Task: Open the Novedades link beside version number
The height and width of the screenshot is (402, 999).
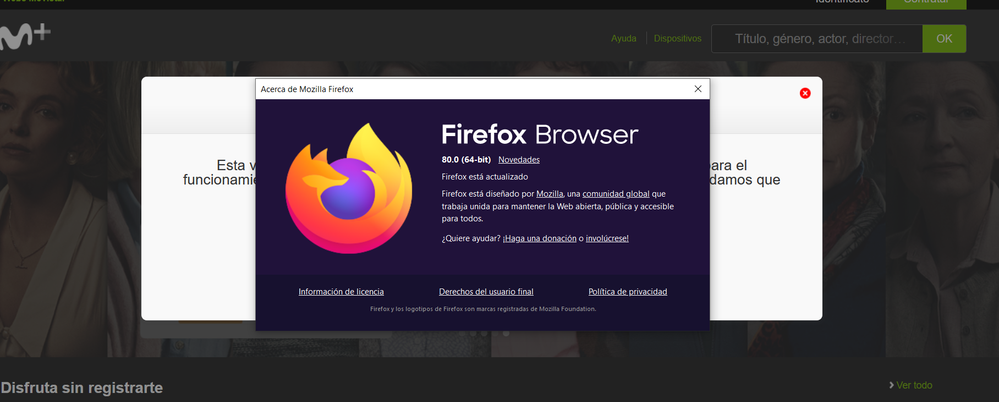Action: tap(519, 160)
